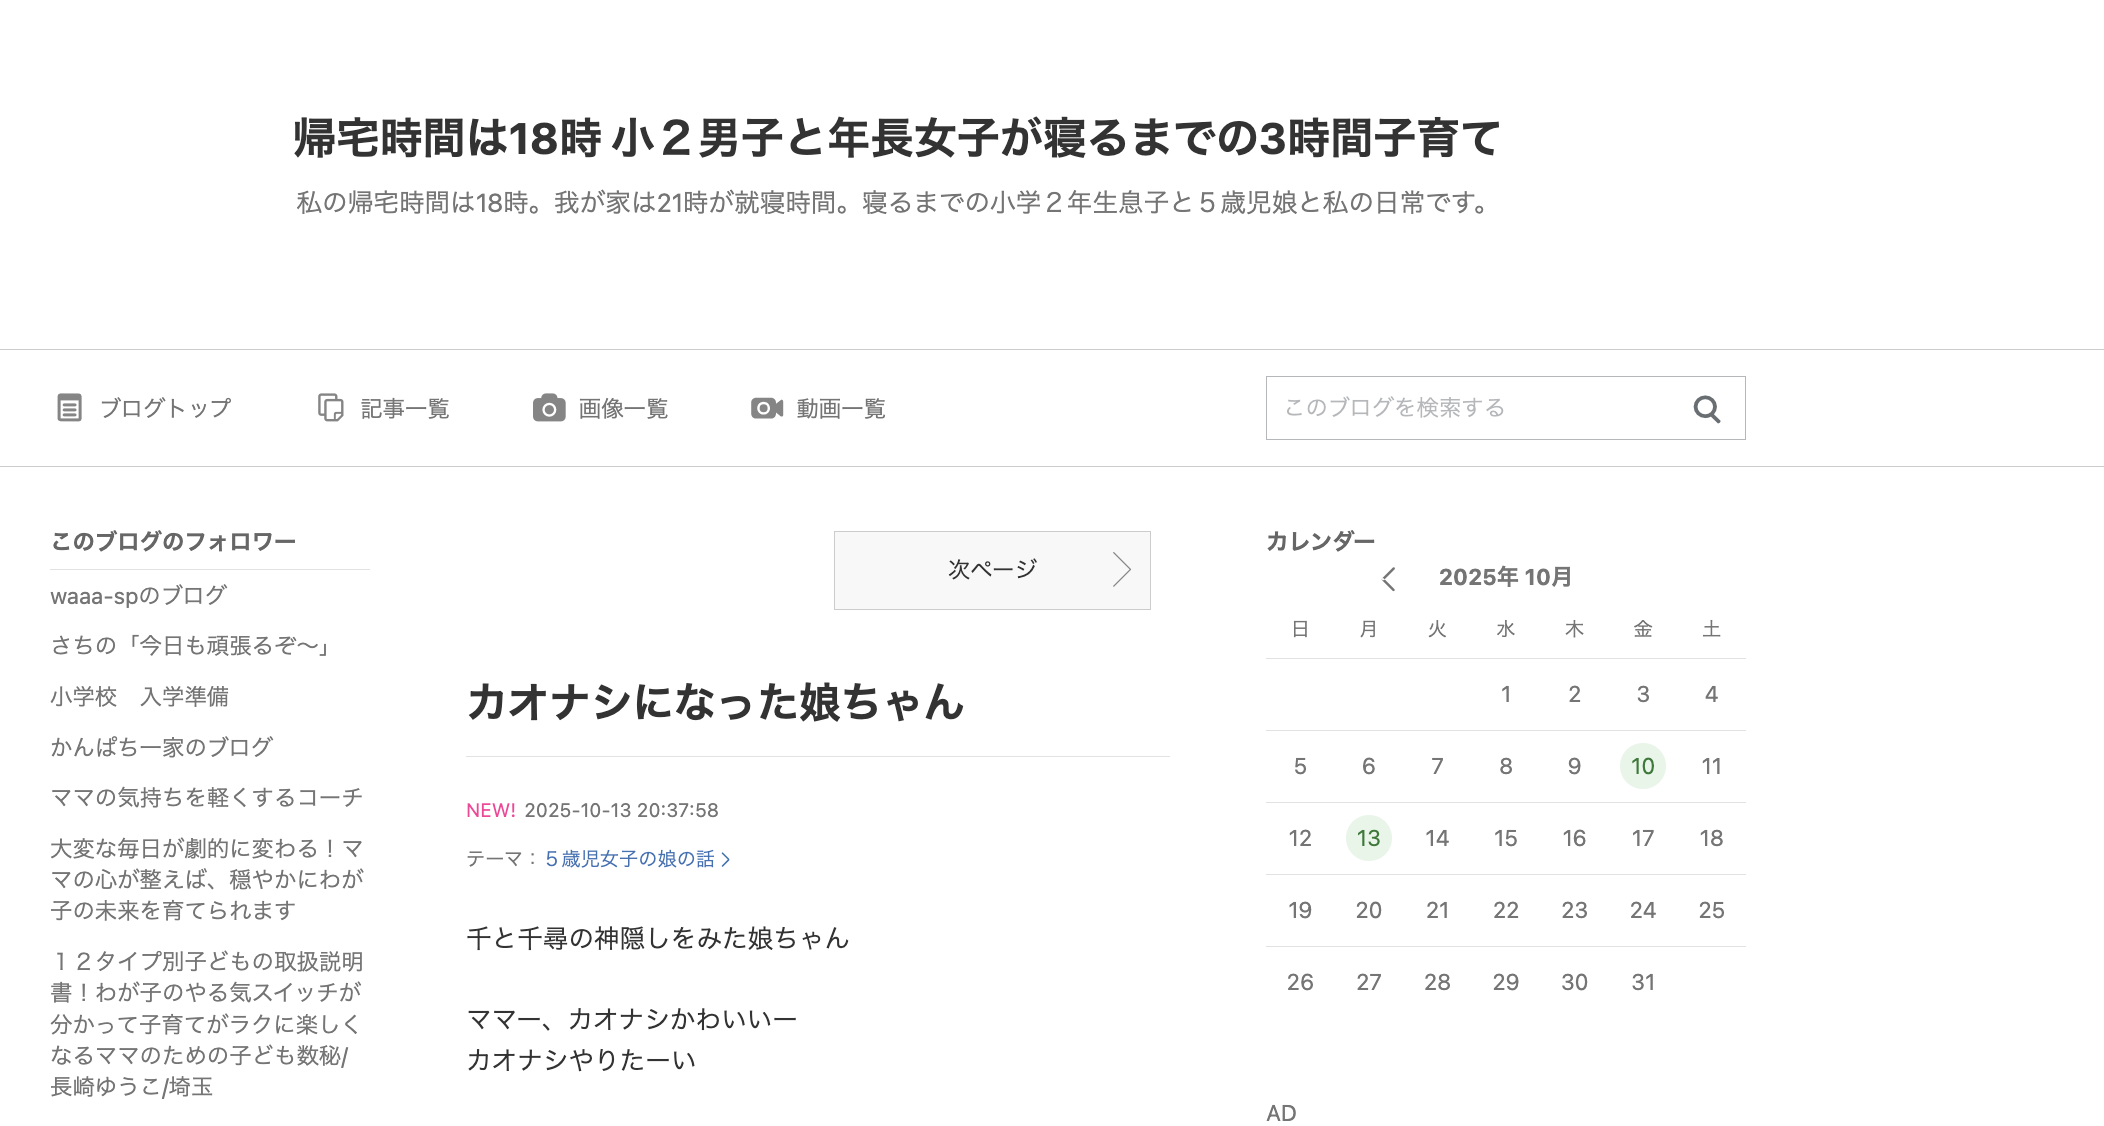
Task: Click chevron after 5歳児女子の娘の話 theme
Action: click(x=726, y=860)
